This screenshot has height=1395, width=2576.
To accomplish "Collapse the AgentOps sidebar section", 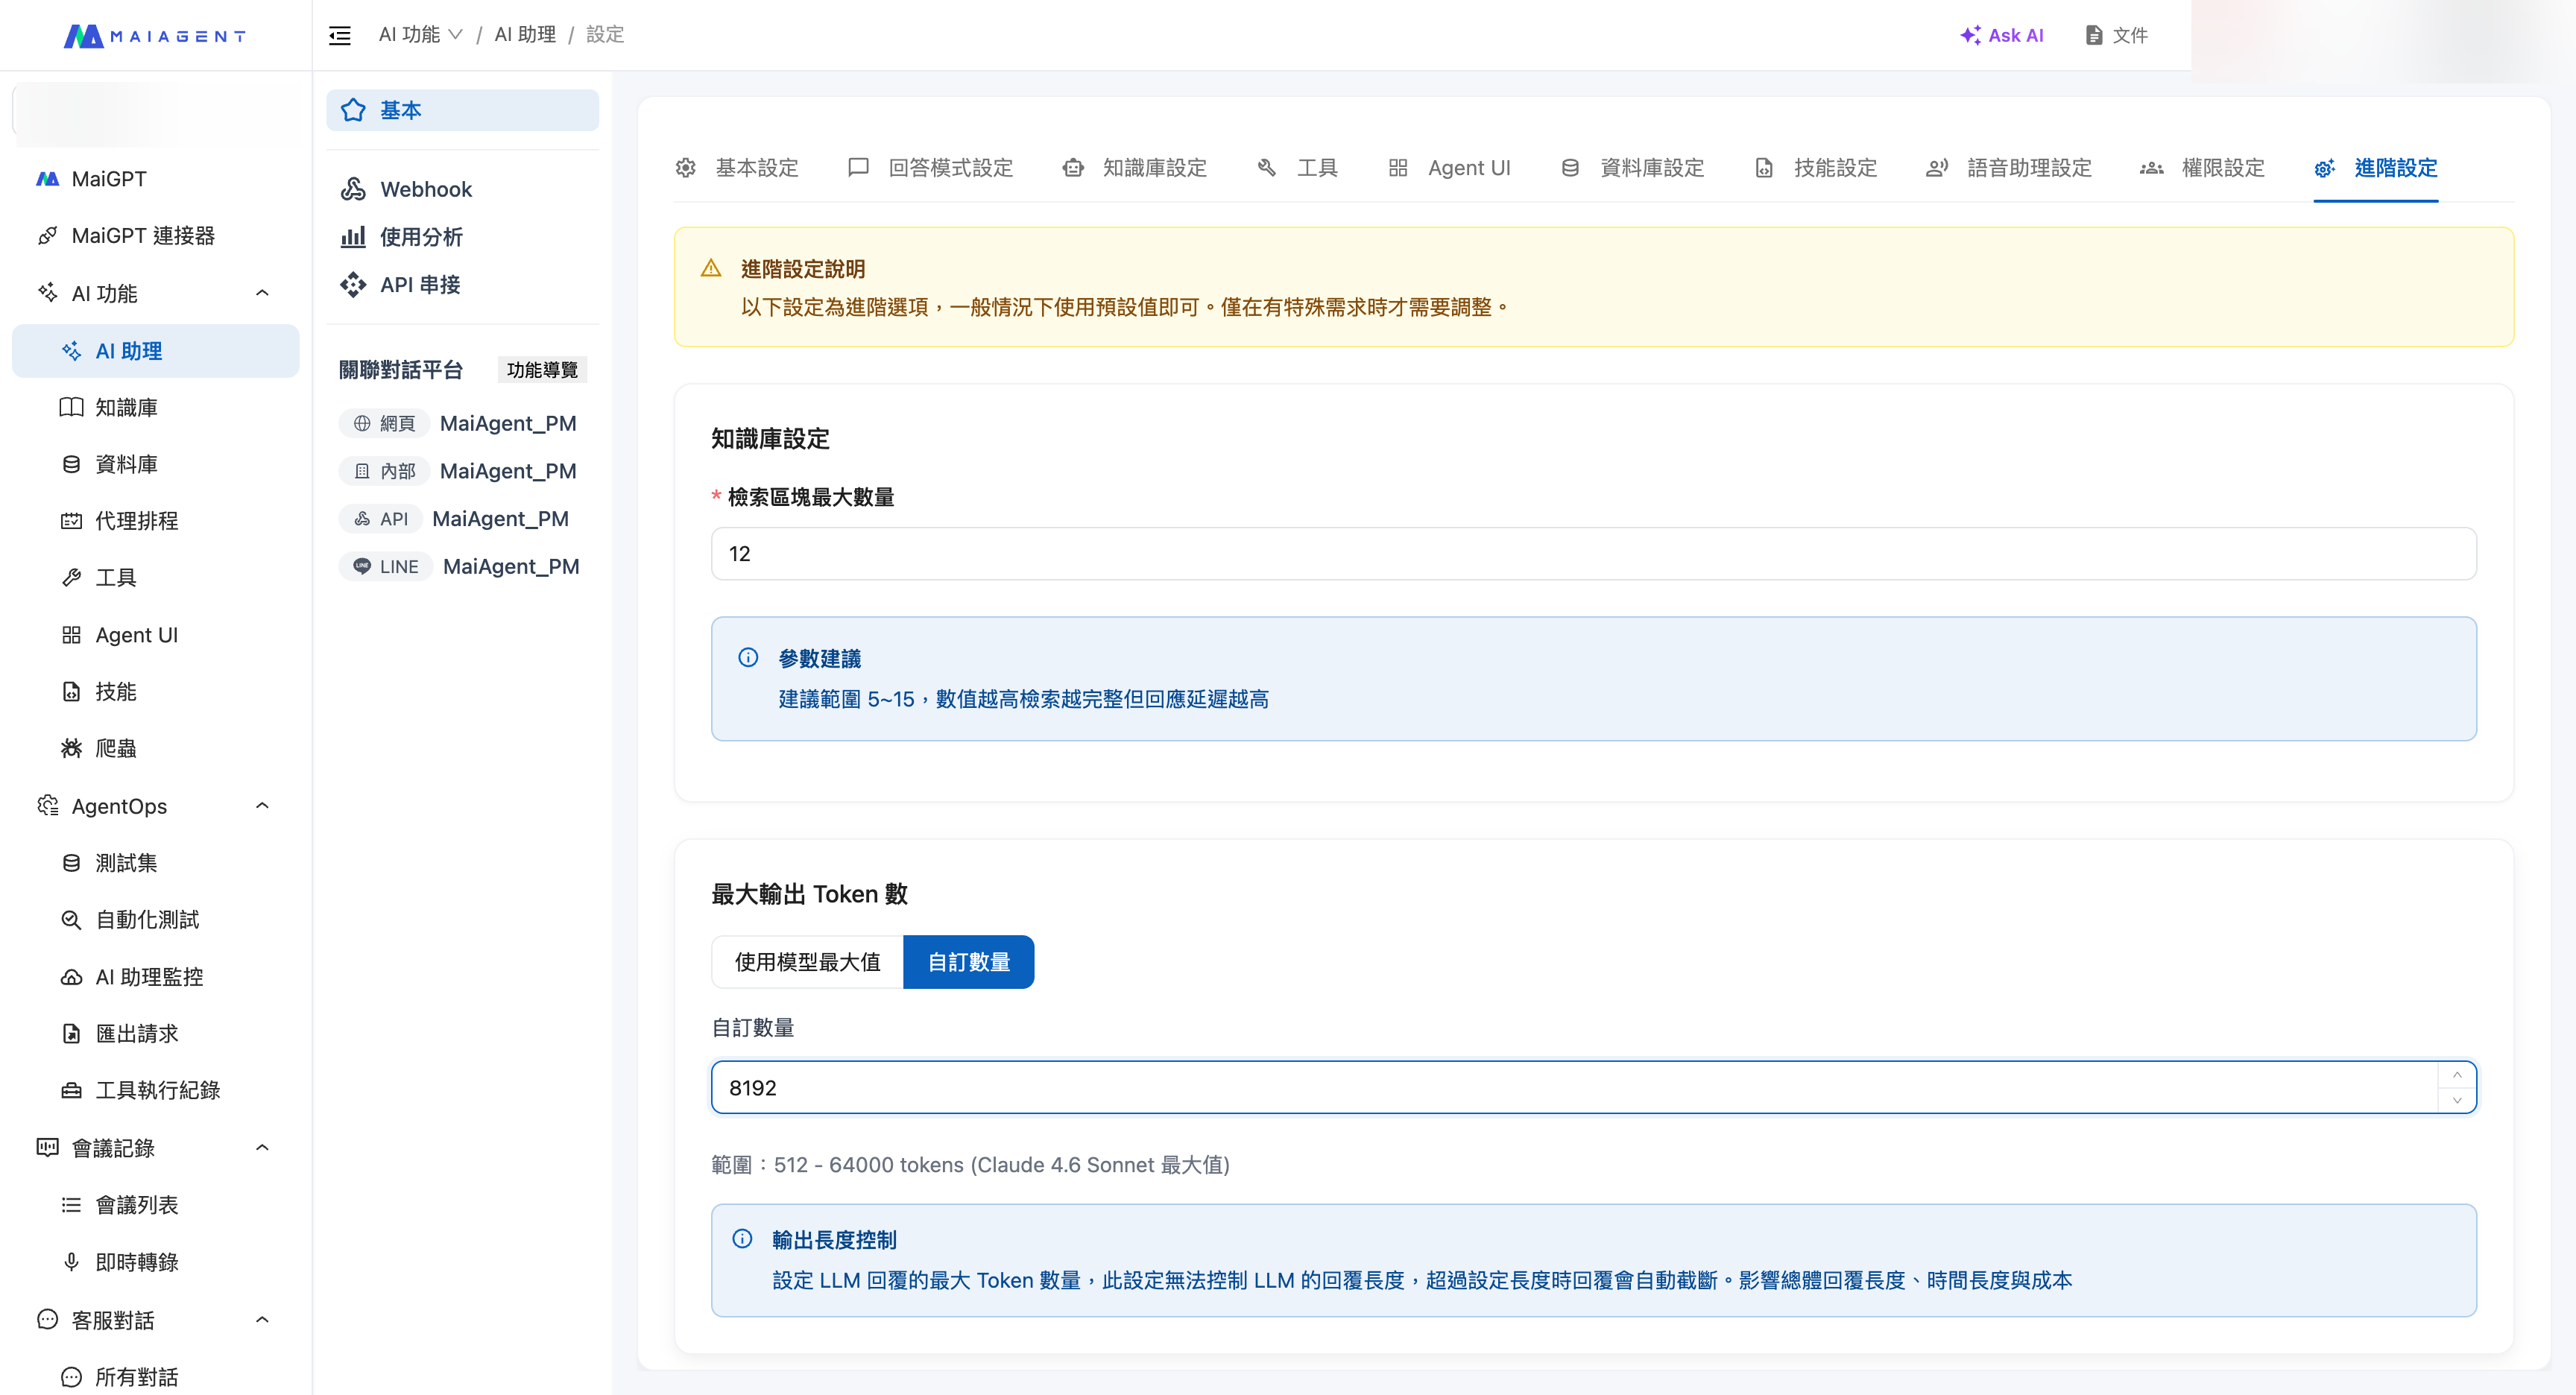I will (262, 806).
